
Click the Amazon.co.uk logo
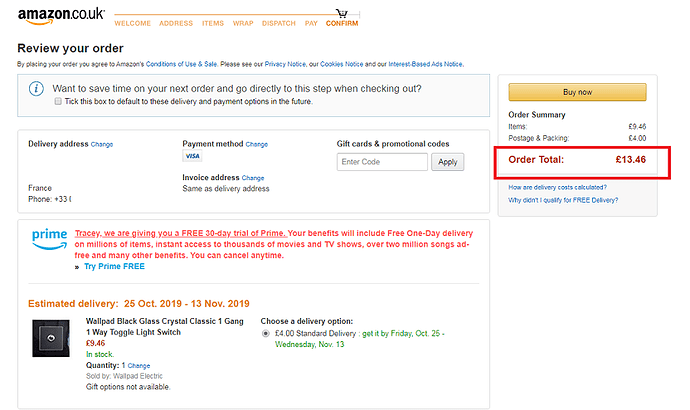(x=61, y=16)
